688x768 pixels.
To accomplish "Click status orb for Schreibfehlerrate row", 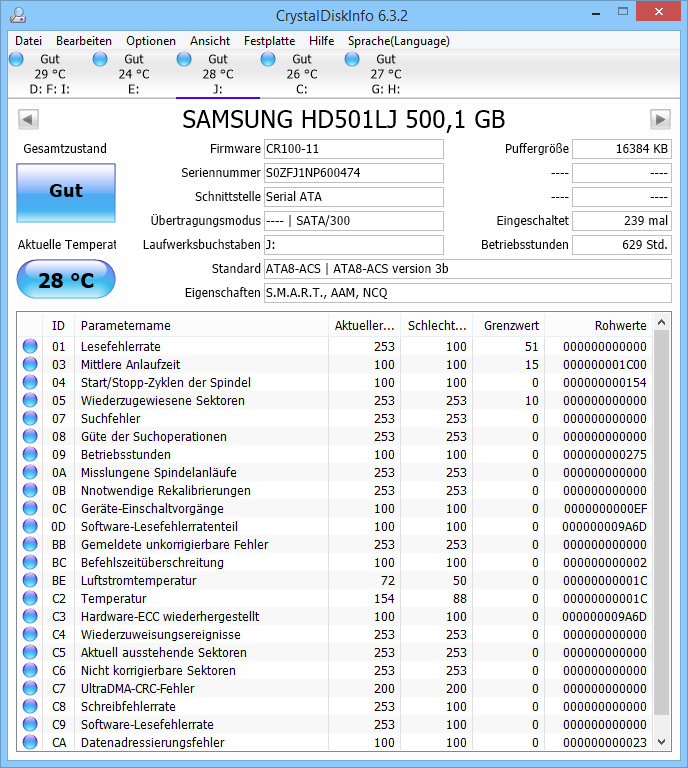I will [30, 706].
